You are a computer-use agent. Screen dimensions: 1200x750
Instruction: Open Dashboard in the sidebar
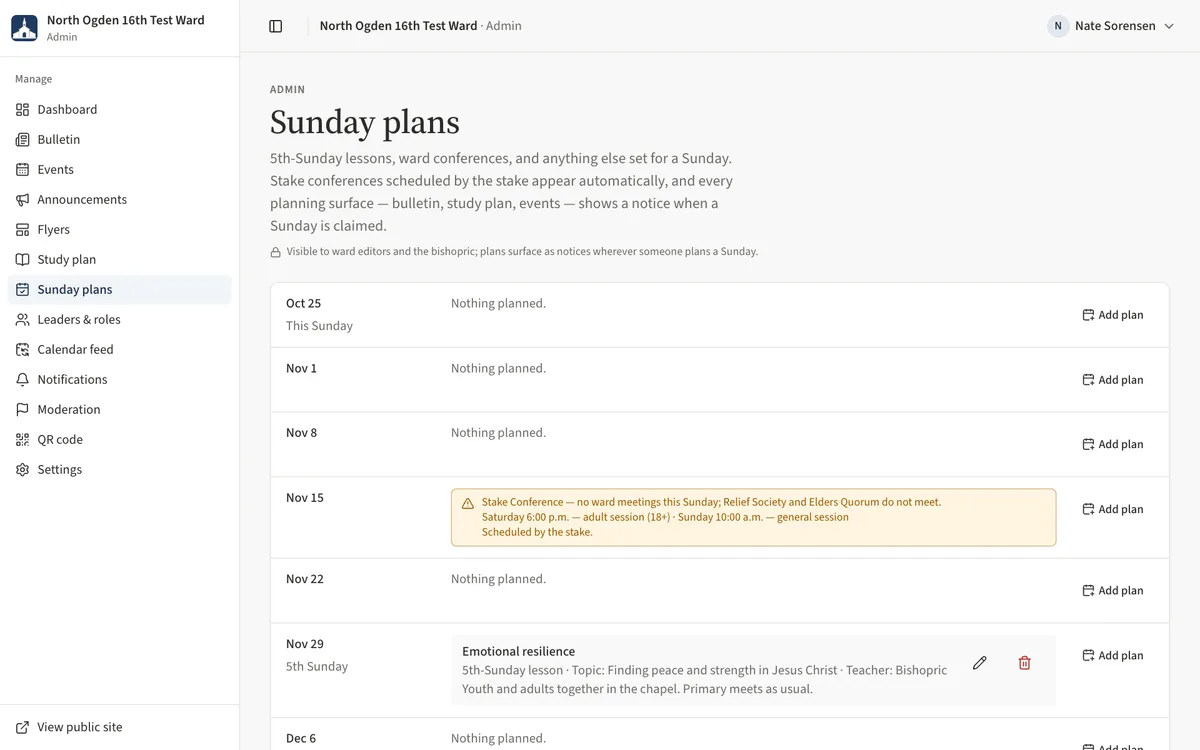(x=120, y=110)
